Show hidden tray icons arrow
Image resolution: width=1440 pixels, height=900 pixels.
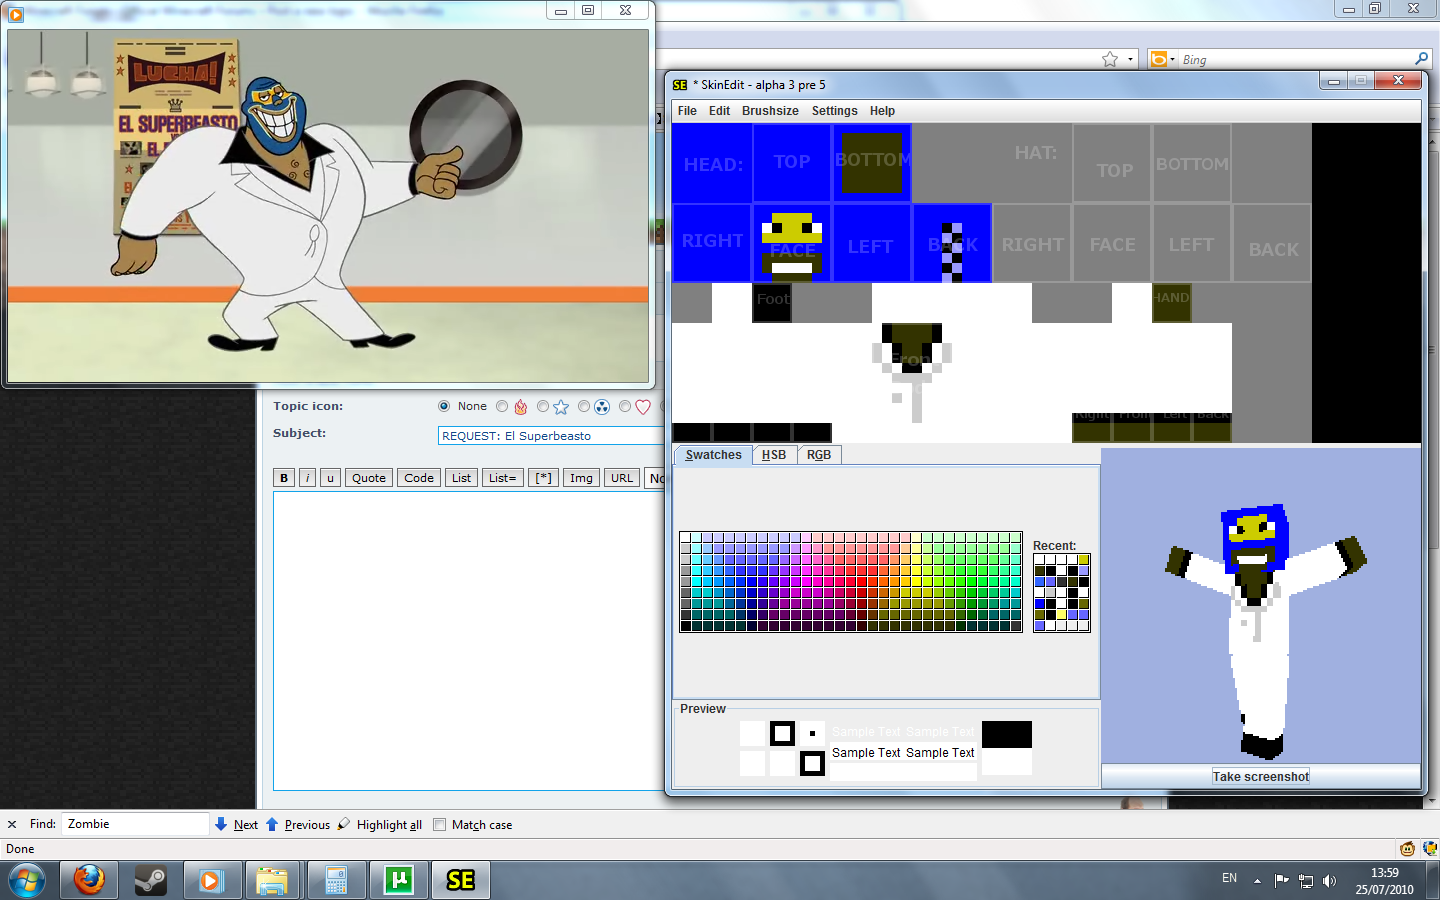click(x=1258, y=881)
